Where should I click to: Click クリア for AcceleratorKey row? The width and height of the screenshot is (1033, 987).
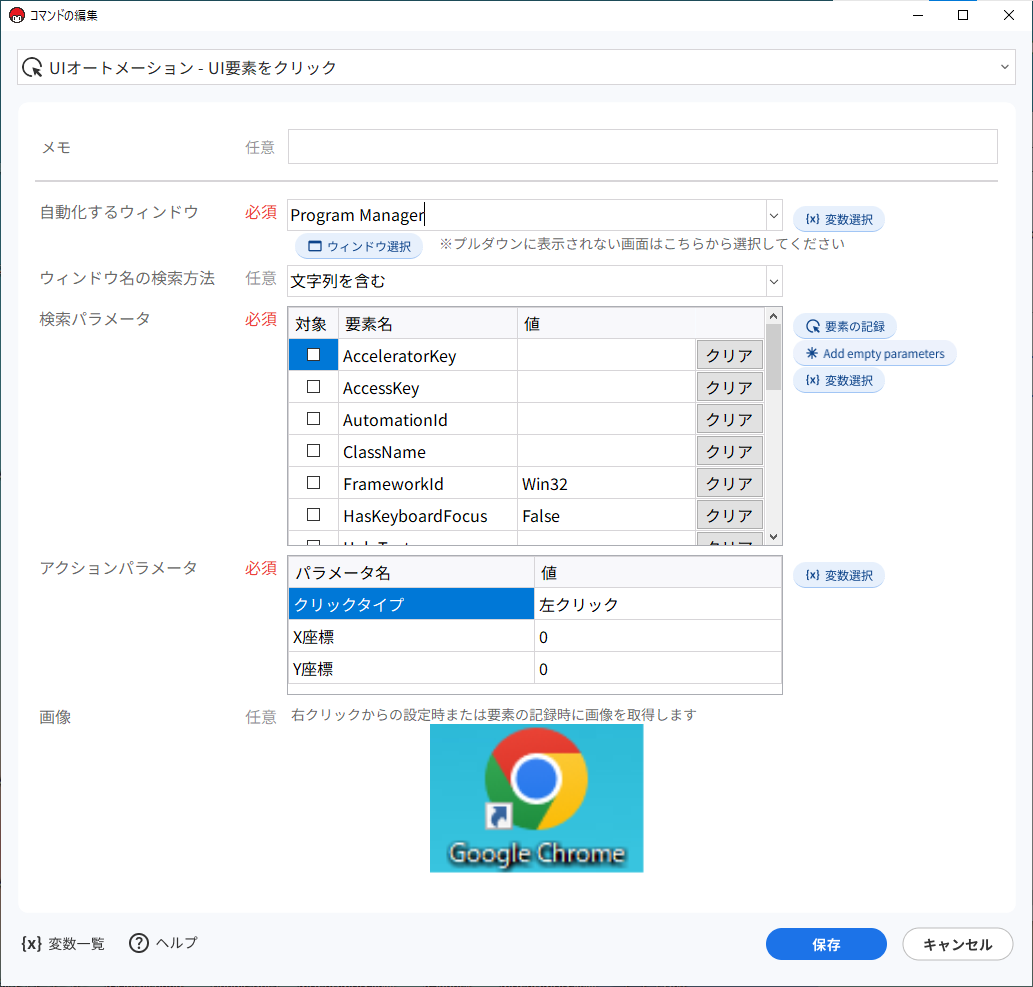pos(729,355)
